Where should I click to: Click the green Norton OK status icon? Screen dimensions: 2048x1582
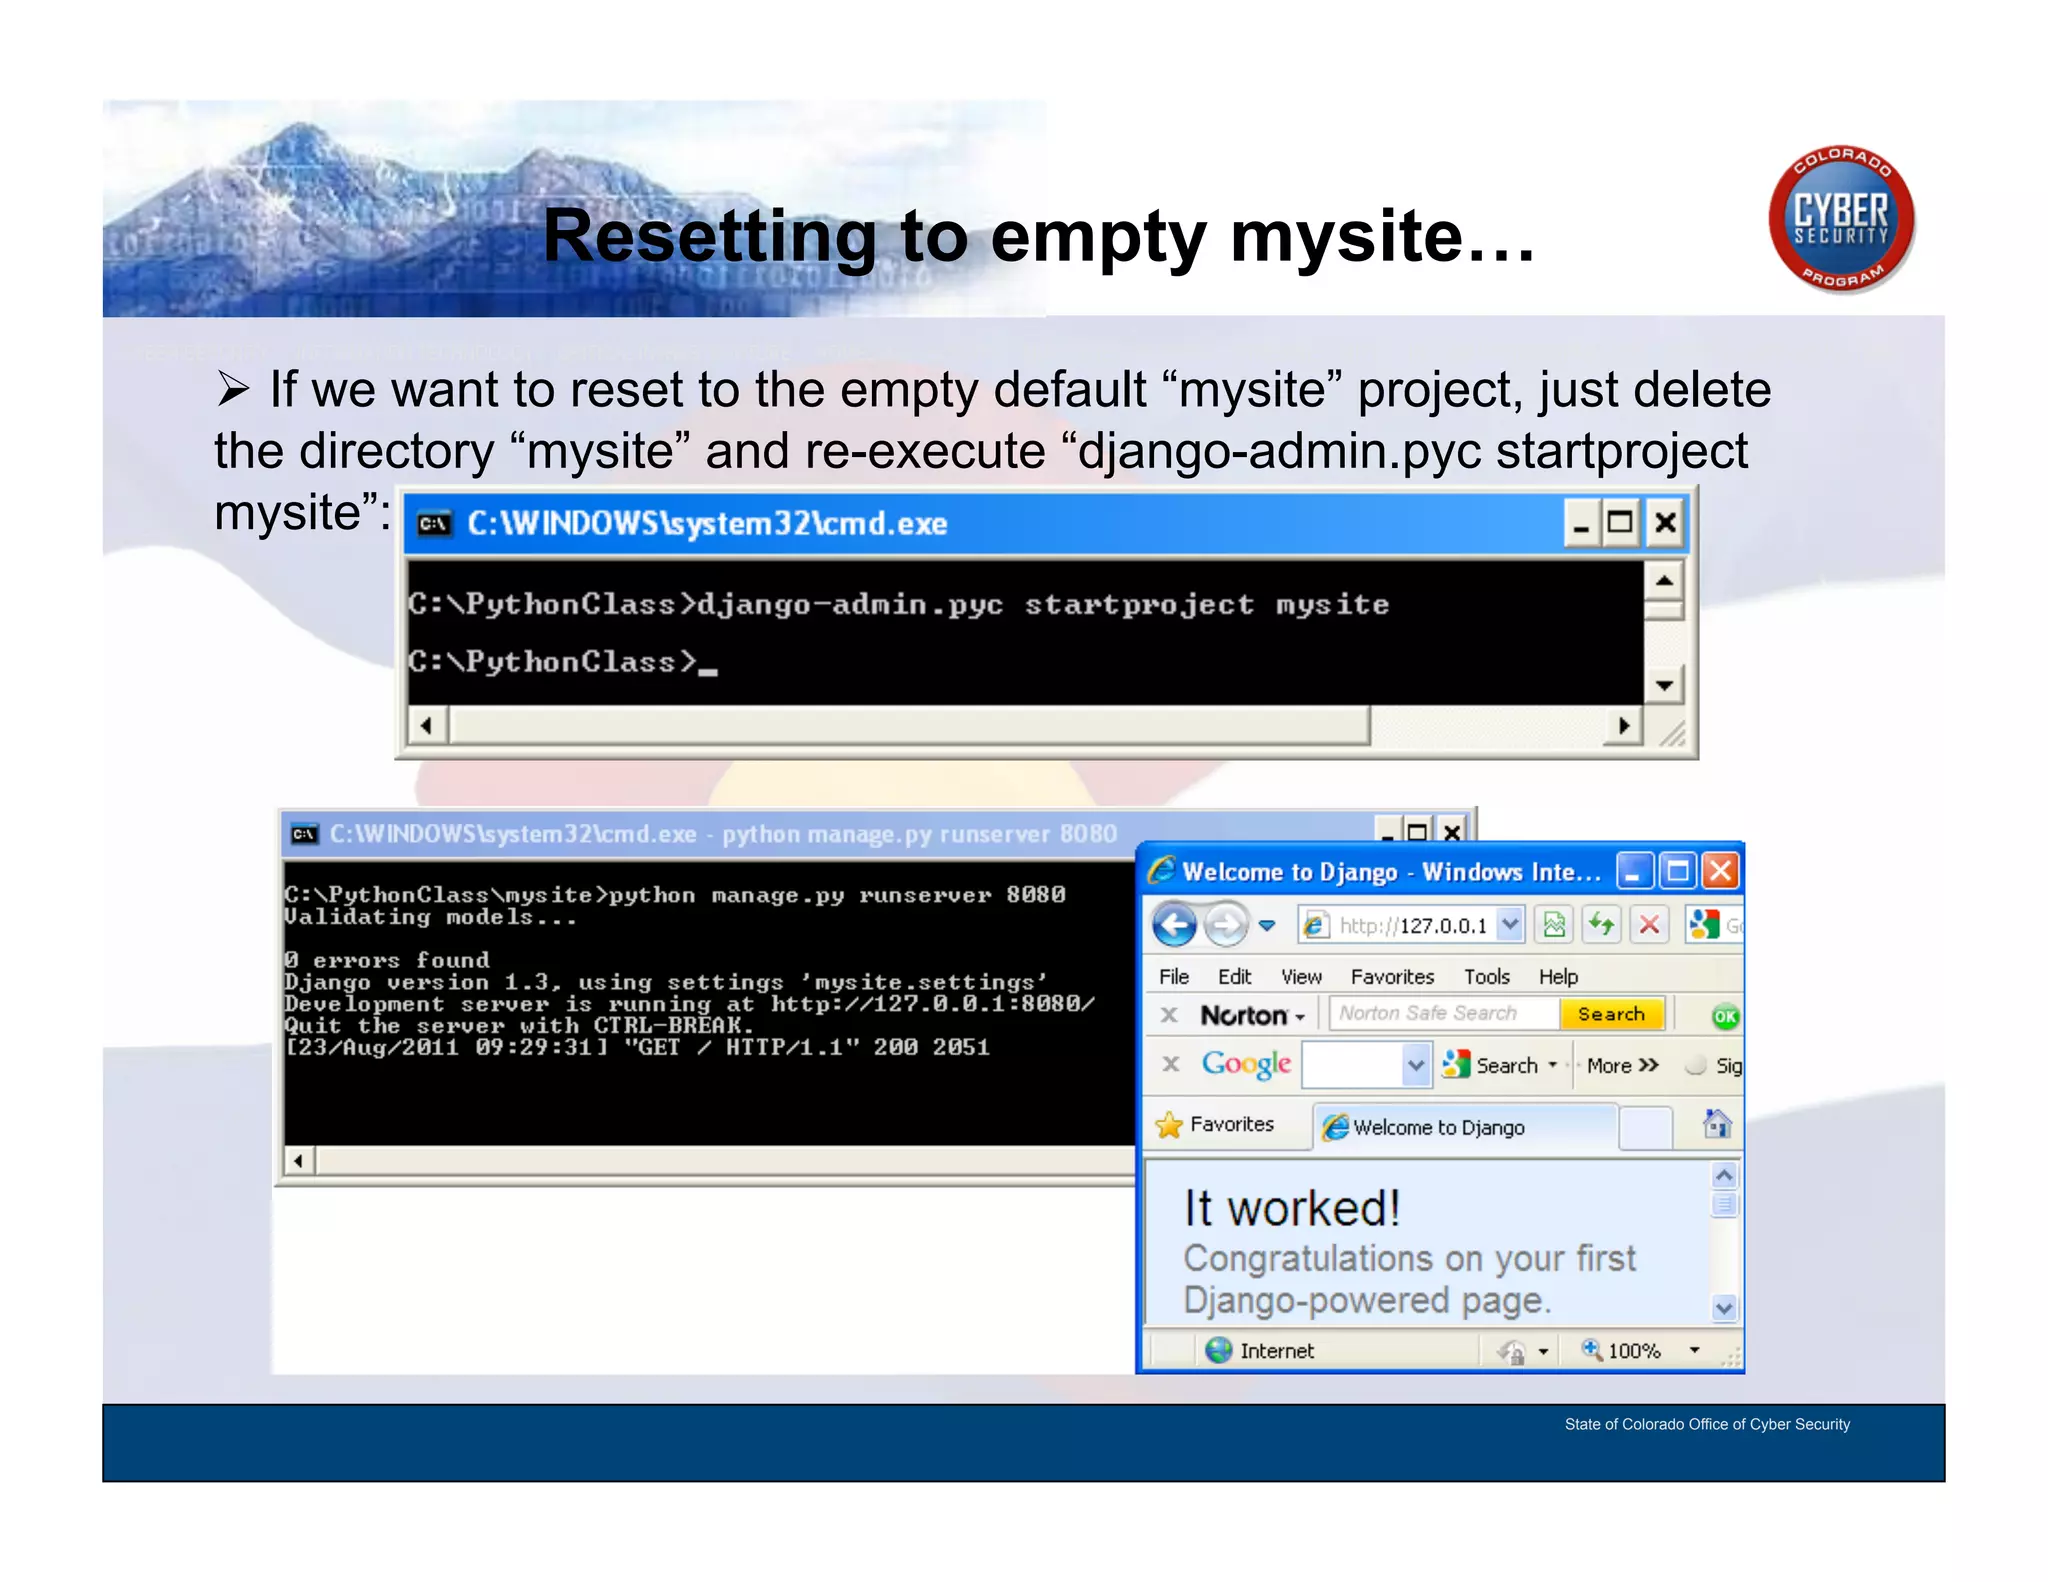point(1725,1017)
